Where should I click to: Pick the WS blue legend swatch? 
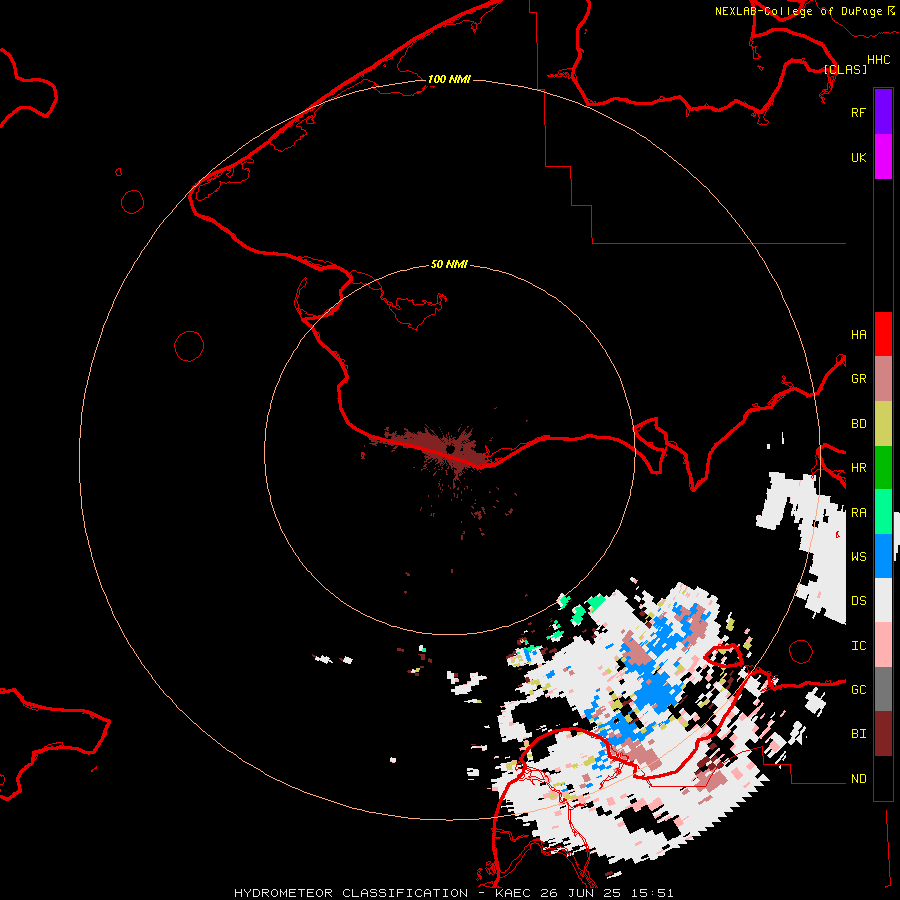[x=883, y=556]
